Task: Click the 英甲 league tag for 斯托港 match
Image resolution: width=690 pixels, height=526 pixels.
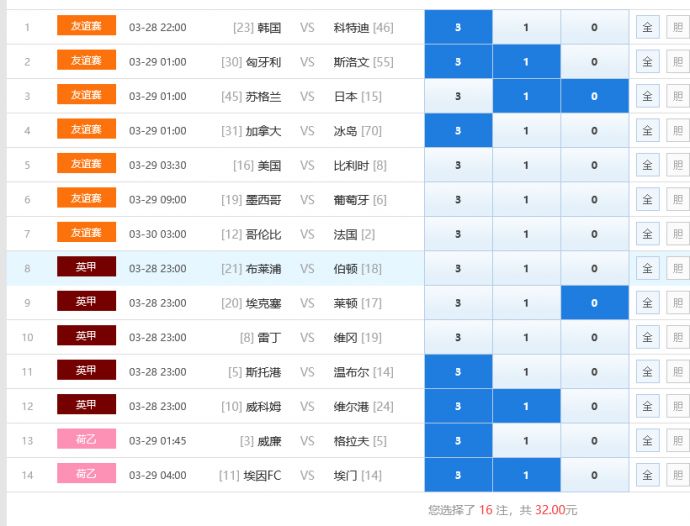Action: [x=86, y=371]
